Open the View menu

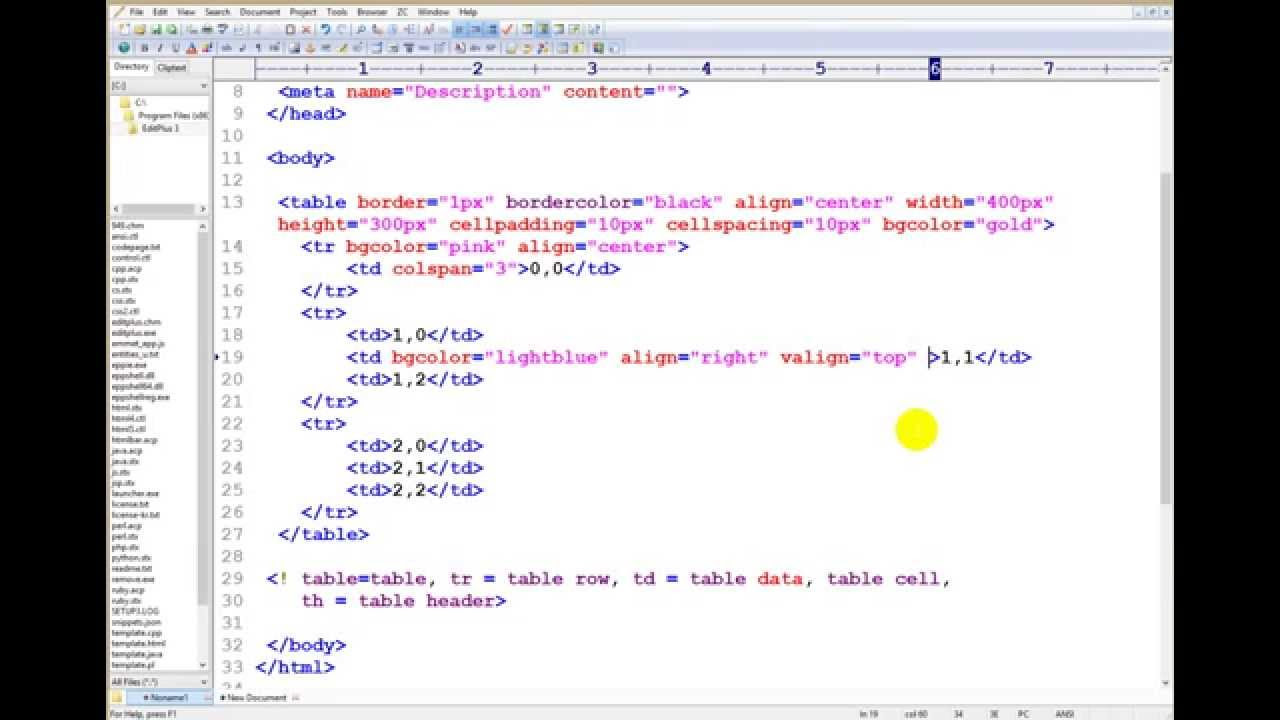[x=186, y=12]
